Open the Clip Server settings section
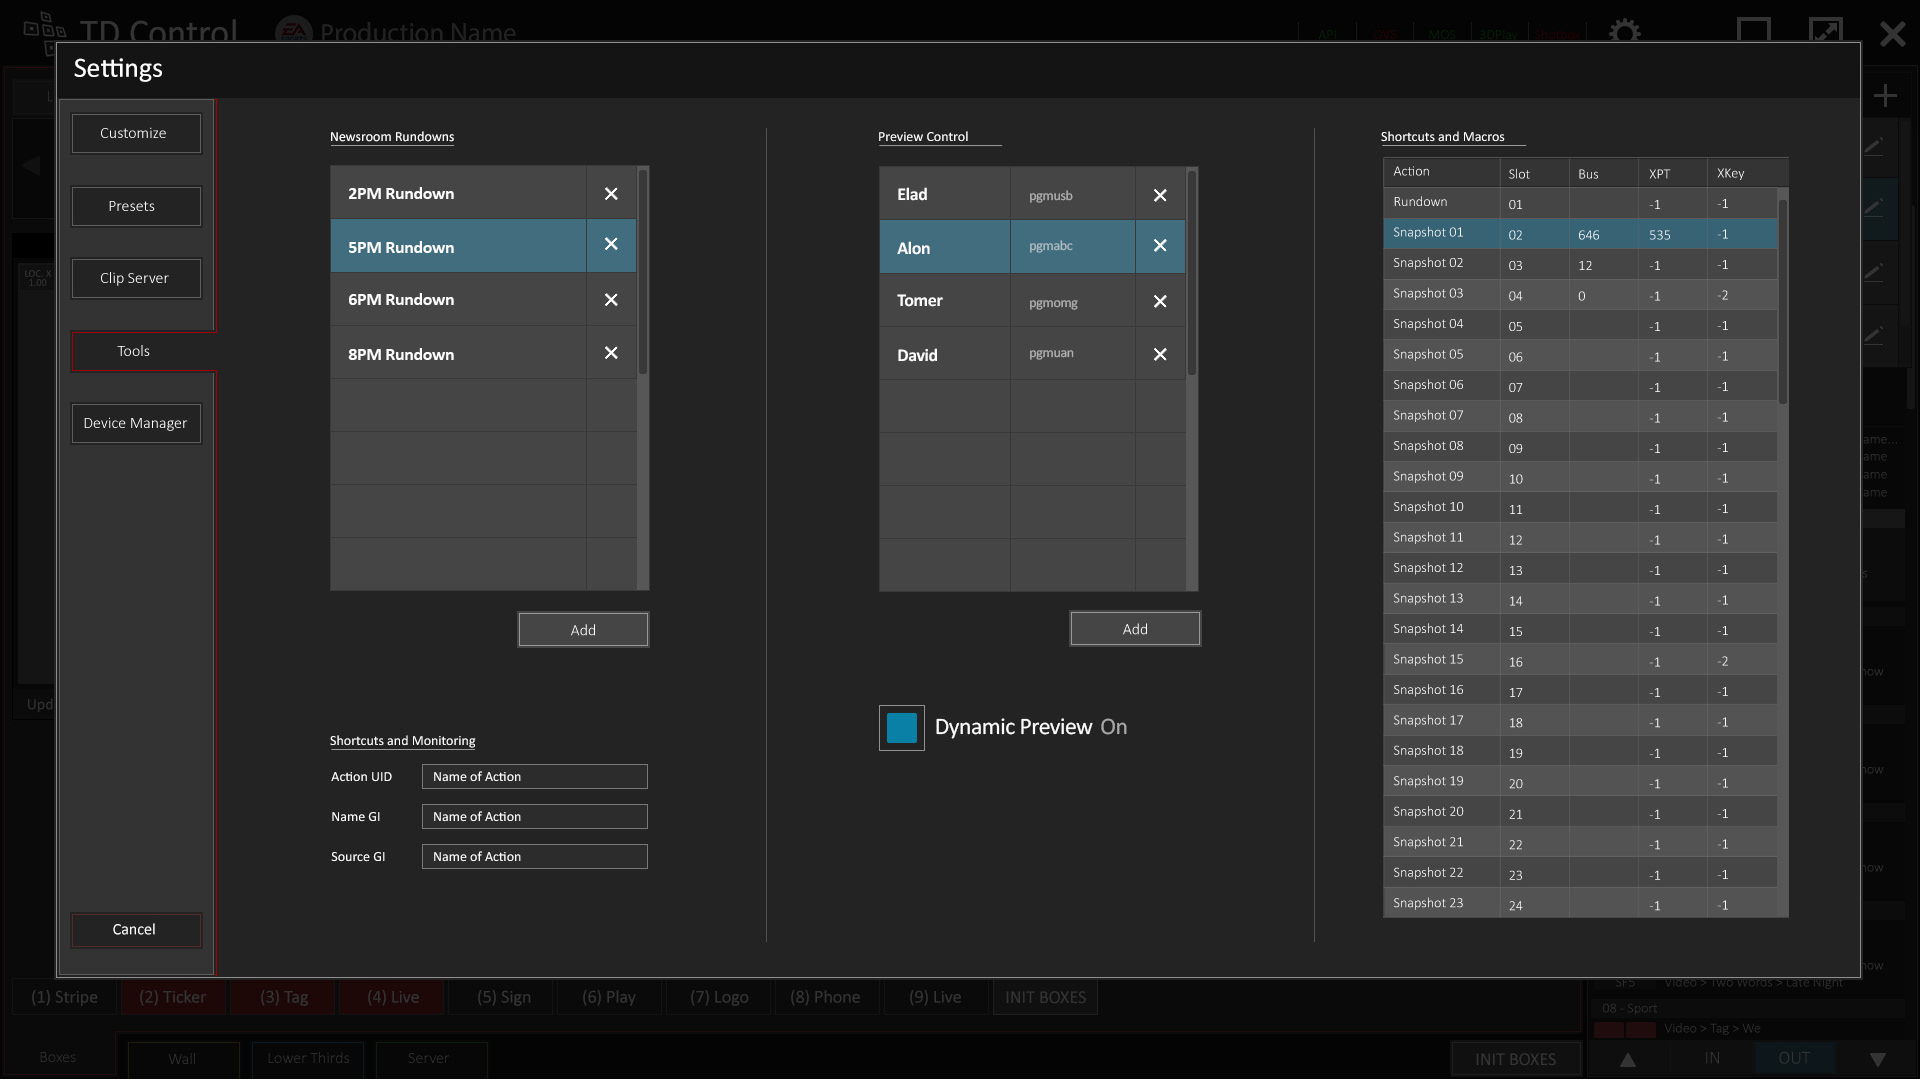1920x1080 pixels. coord(136,279)
